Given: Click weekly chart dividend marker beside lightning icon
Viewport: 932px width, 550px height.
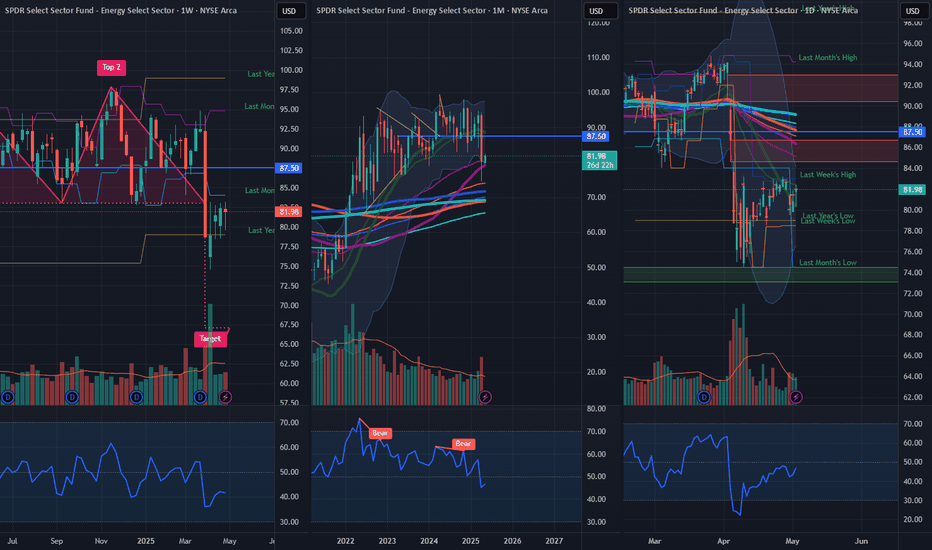Looking at the screenshot, I should [200, 397].
